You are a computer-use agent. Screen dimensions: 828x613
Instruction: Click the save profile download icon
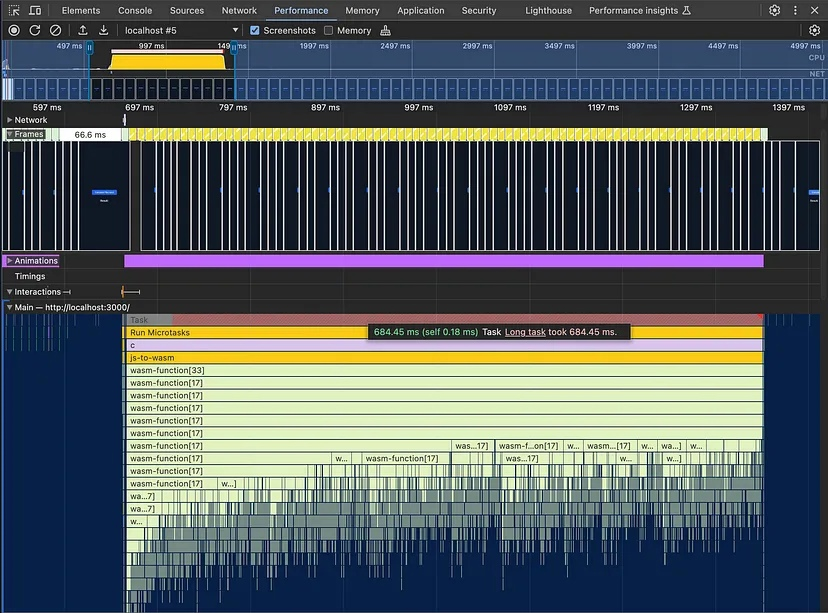point(103,30)
